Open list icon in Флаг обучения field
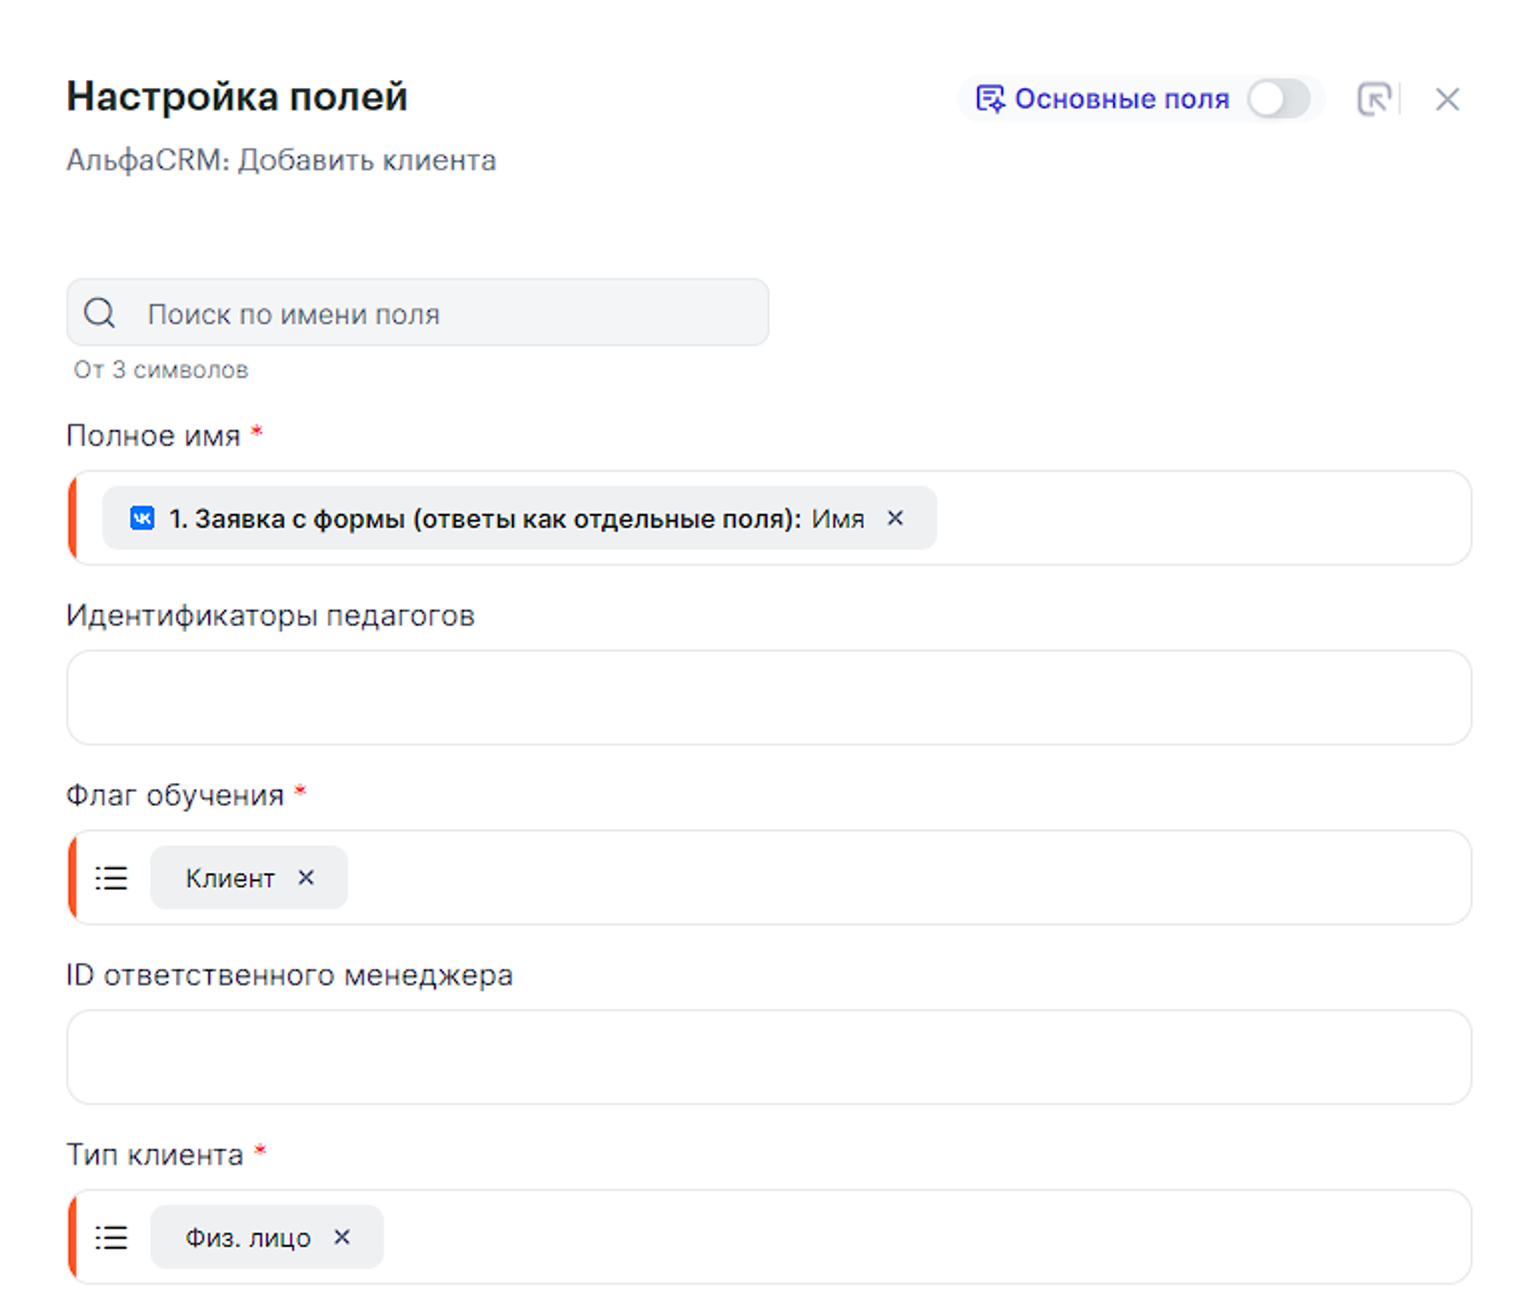The image size is (1540, 1314). 111,878
